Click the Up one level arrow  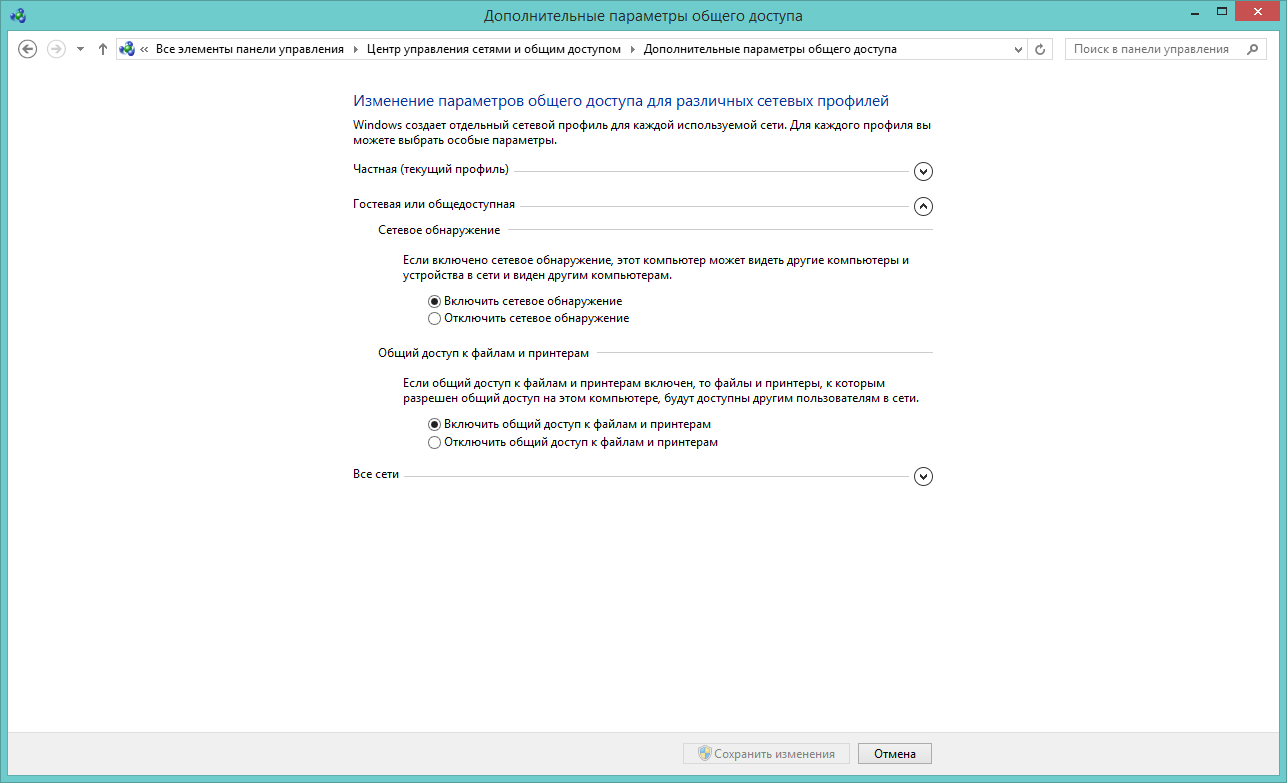pos(102,49)
